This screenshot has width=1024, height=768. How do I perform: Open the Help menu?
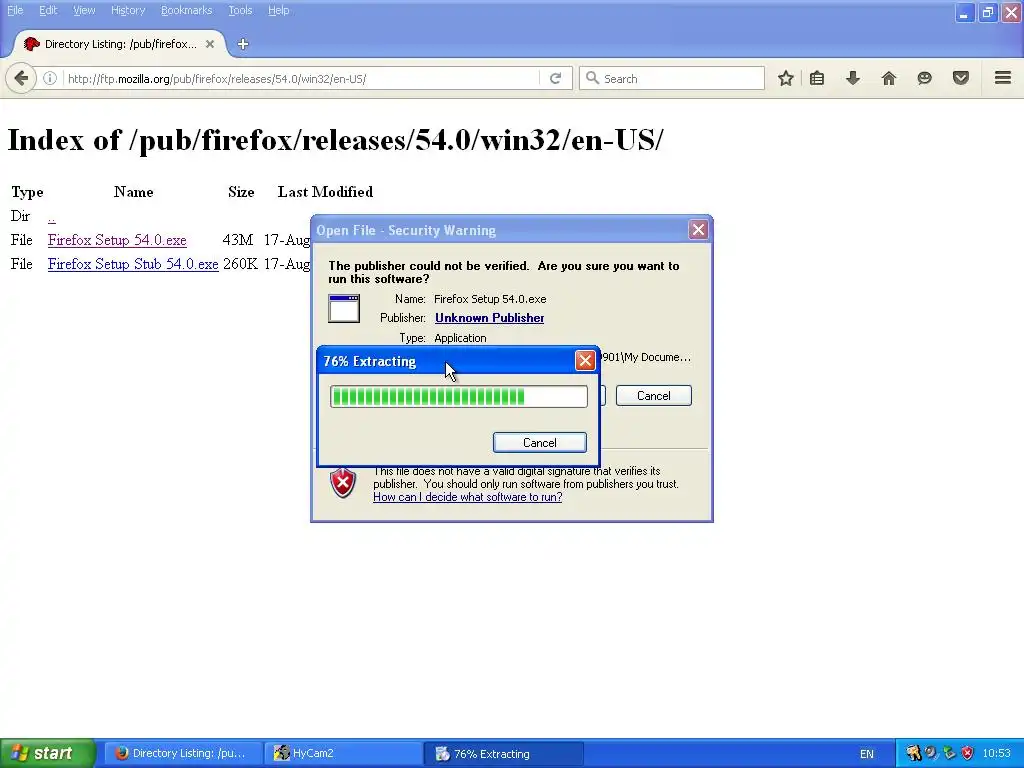pyautogui.click(x=278, y=10)
